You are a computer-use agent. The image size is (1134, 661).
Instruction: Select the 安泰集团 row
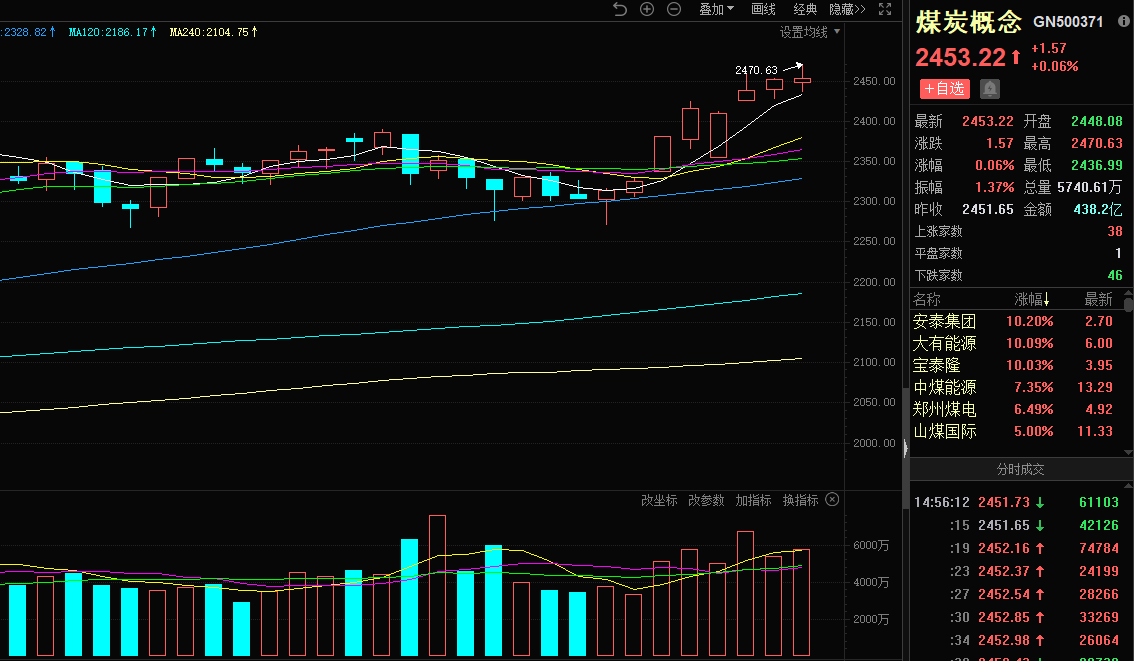[1016, 321]
